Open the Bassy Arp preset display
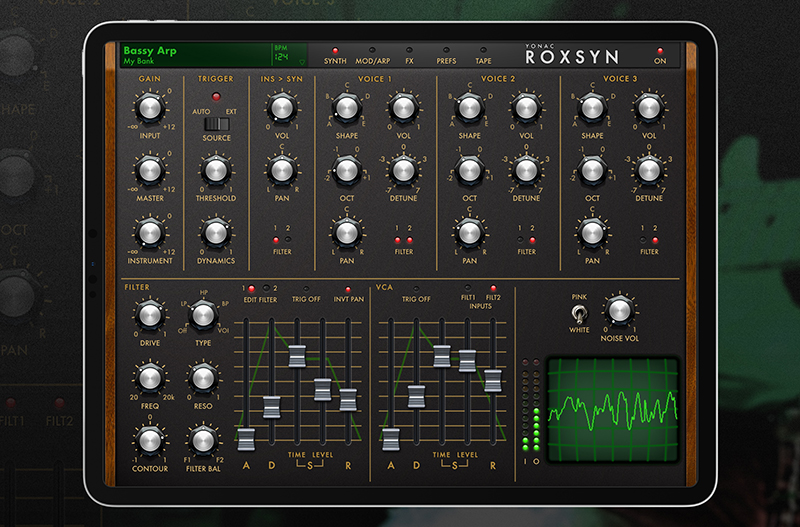This screenshot has width=800, height=527. (196, 55)
